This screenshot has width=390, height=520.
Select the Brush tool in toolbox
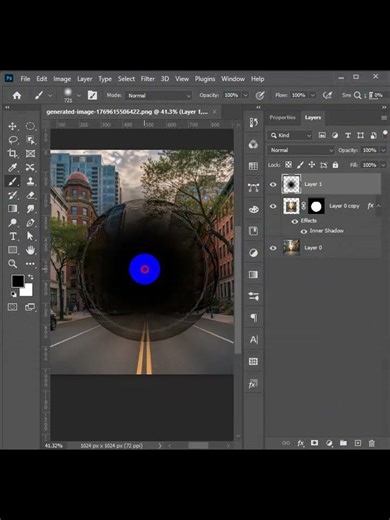coord(13,181)
